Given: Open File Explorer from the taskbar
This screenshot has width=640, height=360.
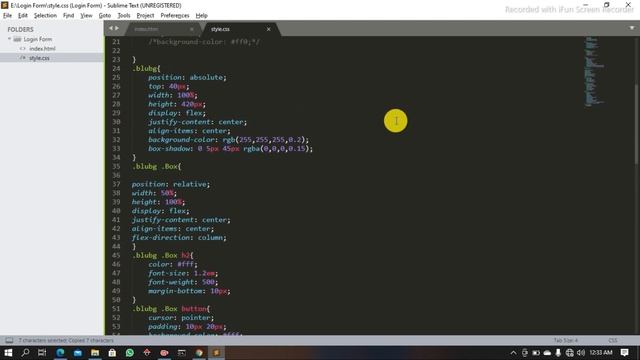Looking at the screenshot, I should [95, 353].
